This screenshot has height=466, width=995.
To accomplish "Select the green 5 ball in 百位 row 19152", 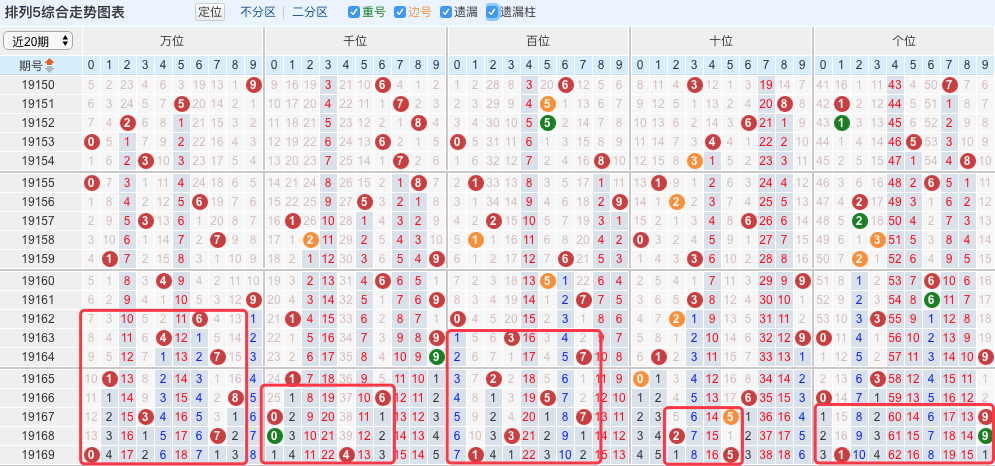I will tap(547, 123).
